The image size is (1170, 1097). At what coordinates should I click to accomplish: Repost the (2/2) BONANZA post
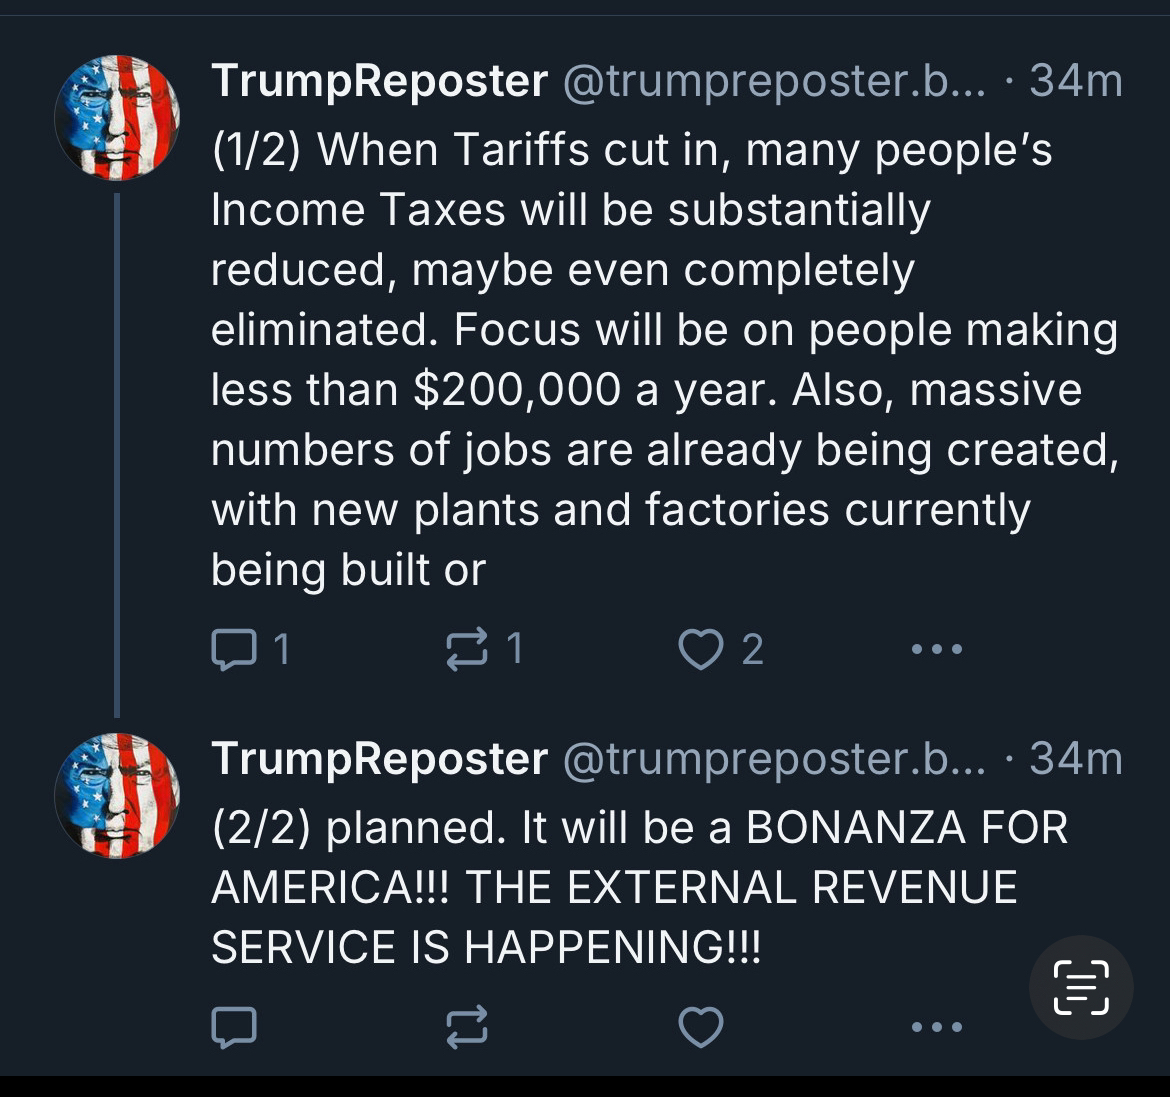click(x=467, y=1027)
